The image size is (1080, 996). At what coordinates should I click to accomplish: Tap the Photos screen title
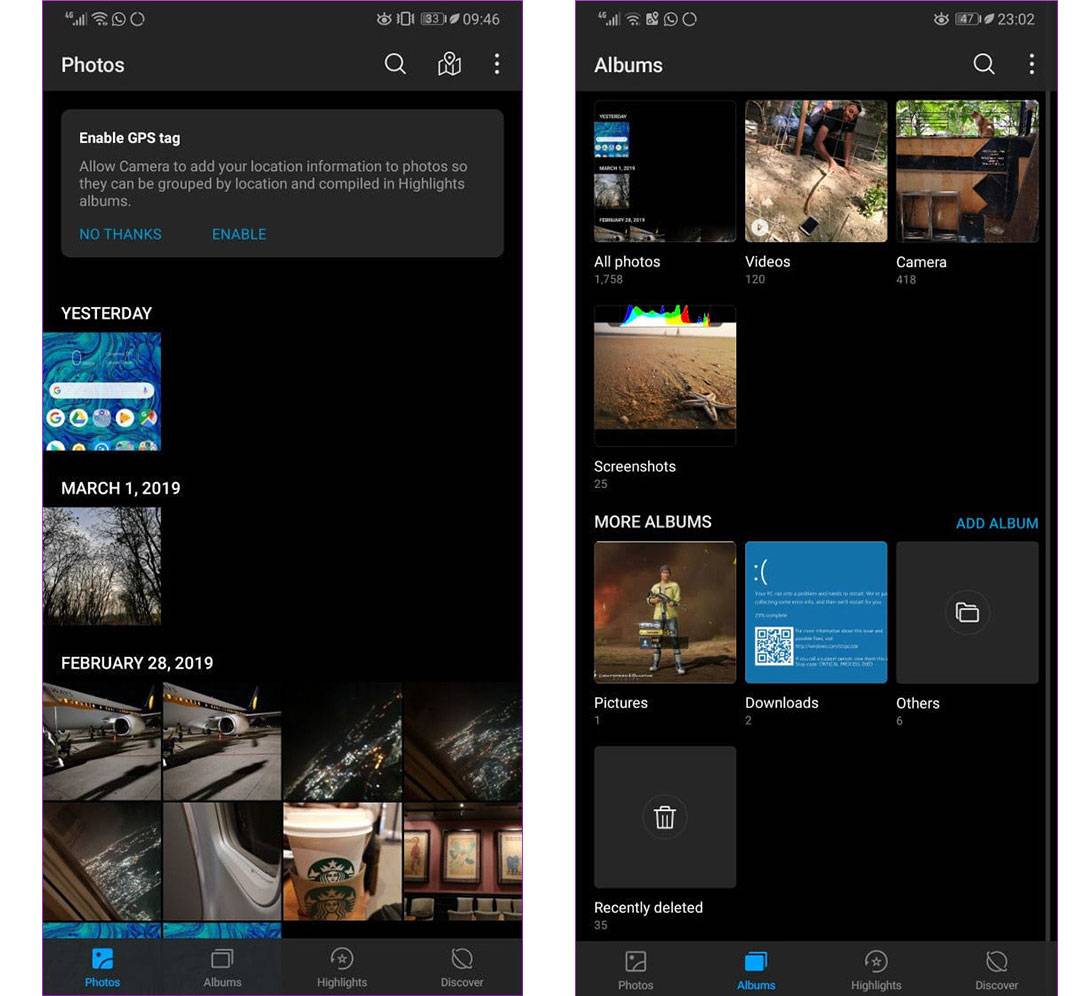[x=92, y=65]
